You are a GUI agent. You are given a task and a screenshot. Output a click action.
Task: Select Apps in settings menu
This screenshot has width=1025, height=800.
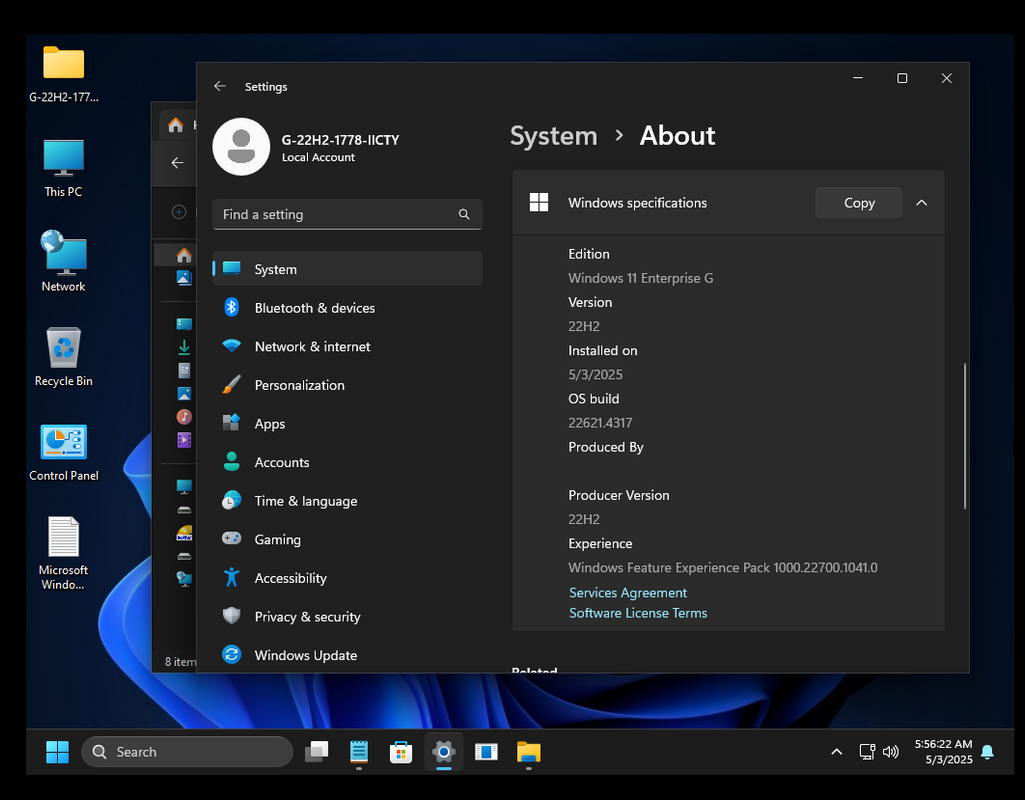coord(269,424)
